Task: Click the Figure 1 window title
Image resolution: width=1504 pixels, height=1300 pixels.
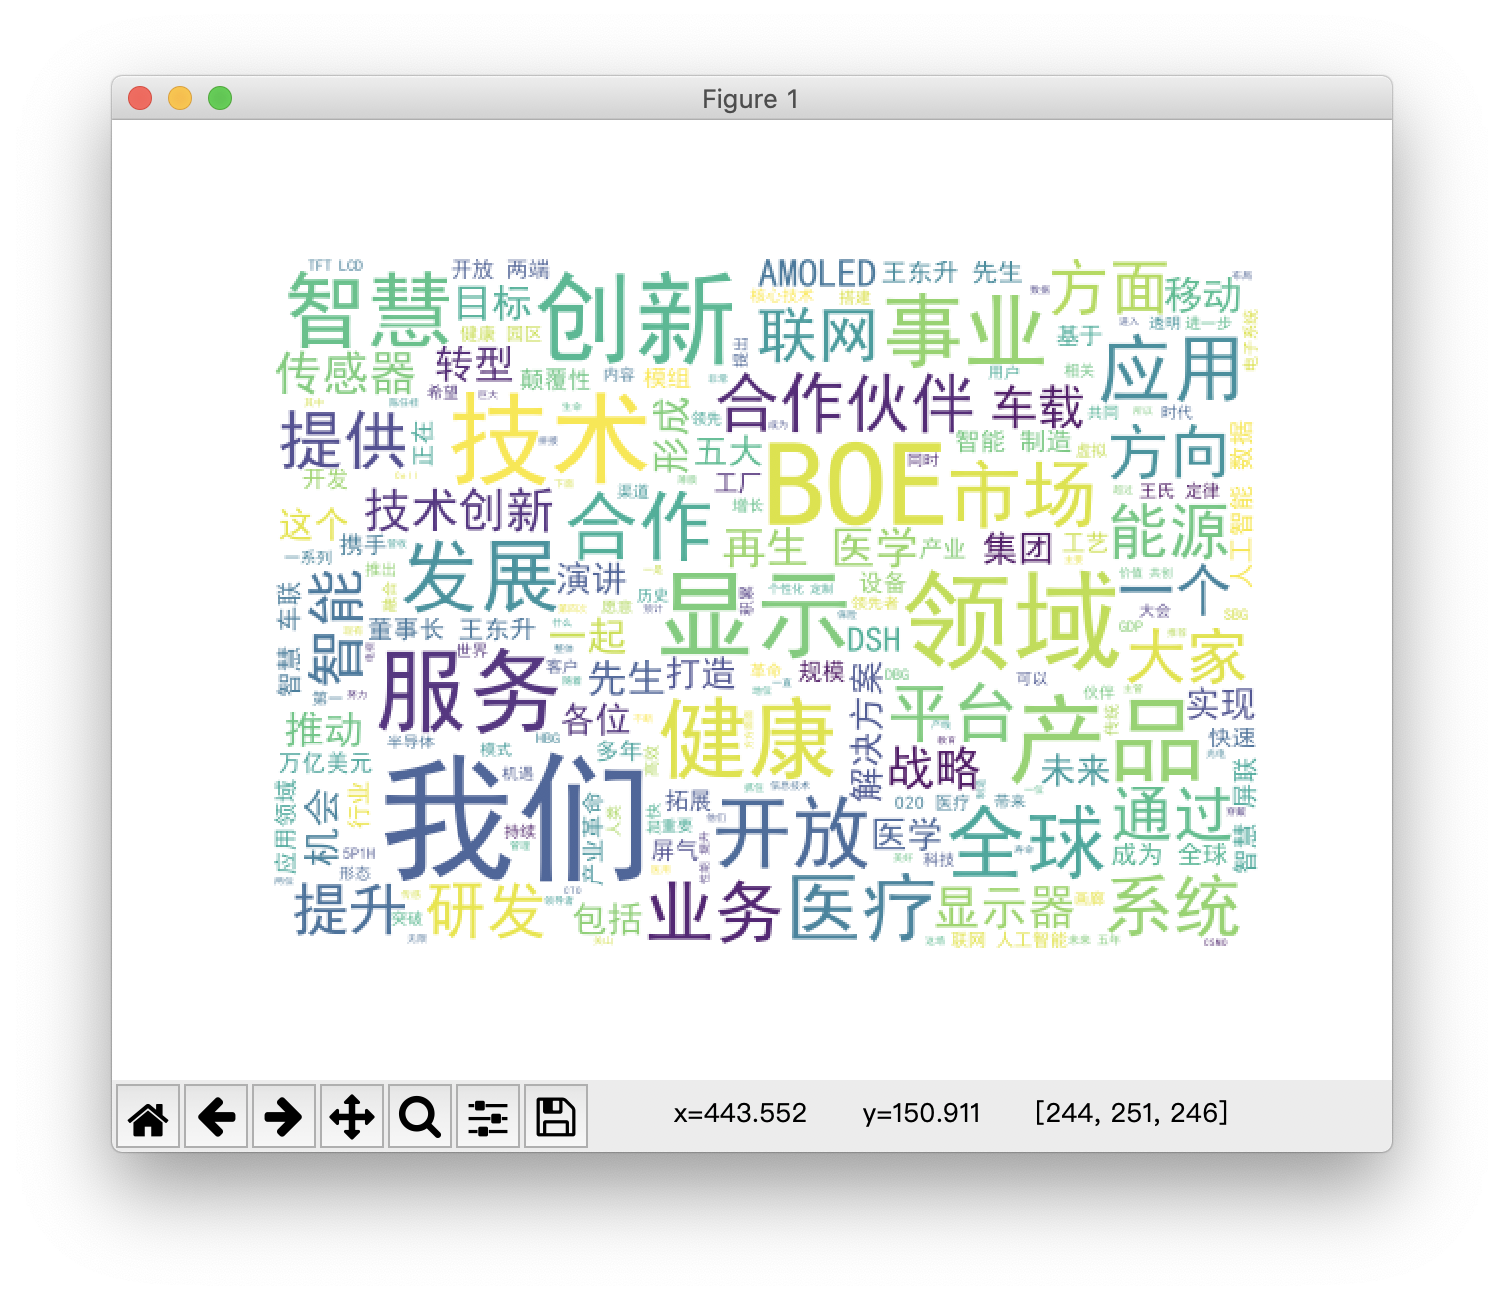Action: pos(750,99)
